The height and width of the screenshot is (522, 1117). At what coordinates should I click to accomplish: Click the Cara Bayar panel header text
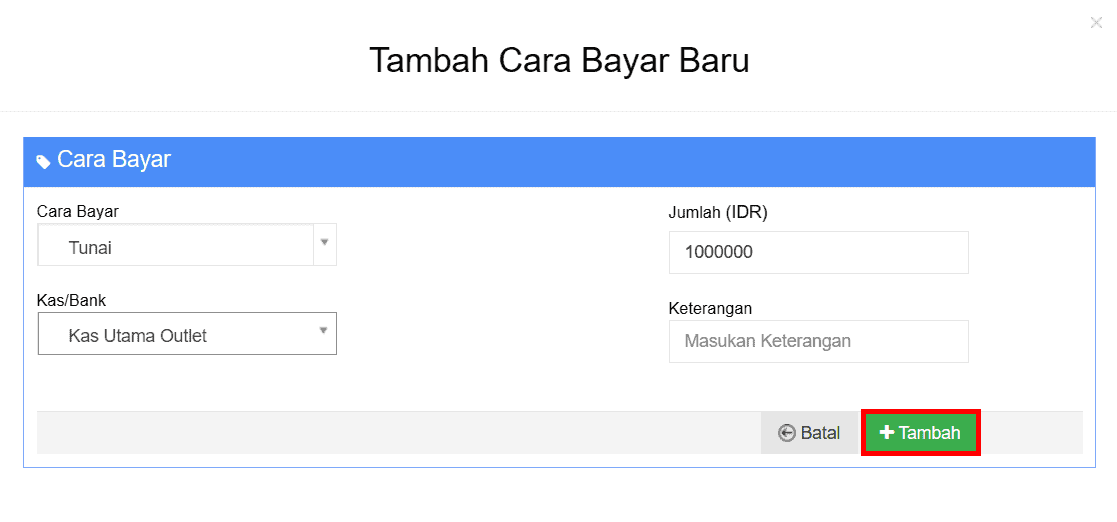(114, 159)
